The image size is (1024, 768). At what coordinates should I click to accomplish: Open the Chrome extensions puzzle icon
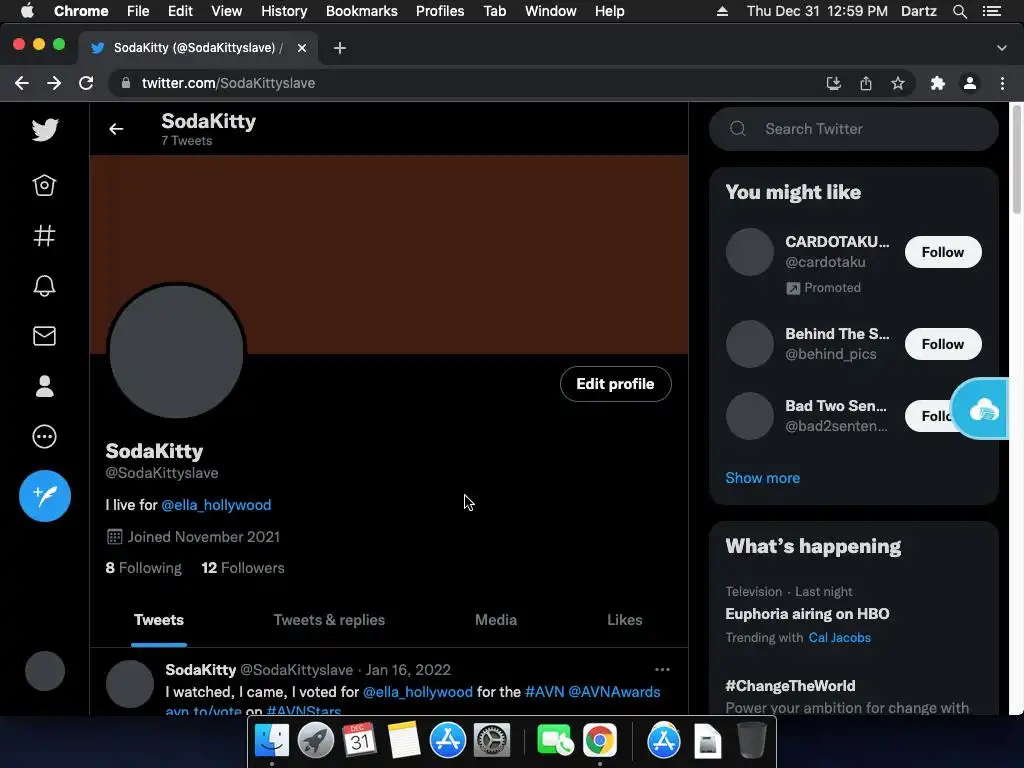coord(938,83)
